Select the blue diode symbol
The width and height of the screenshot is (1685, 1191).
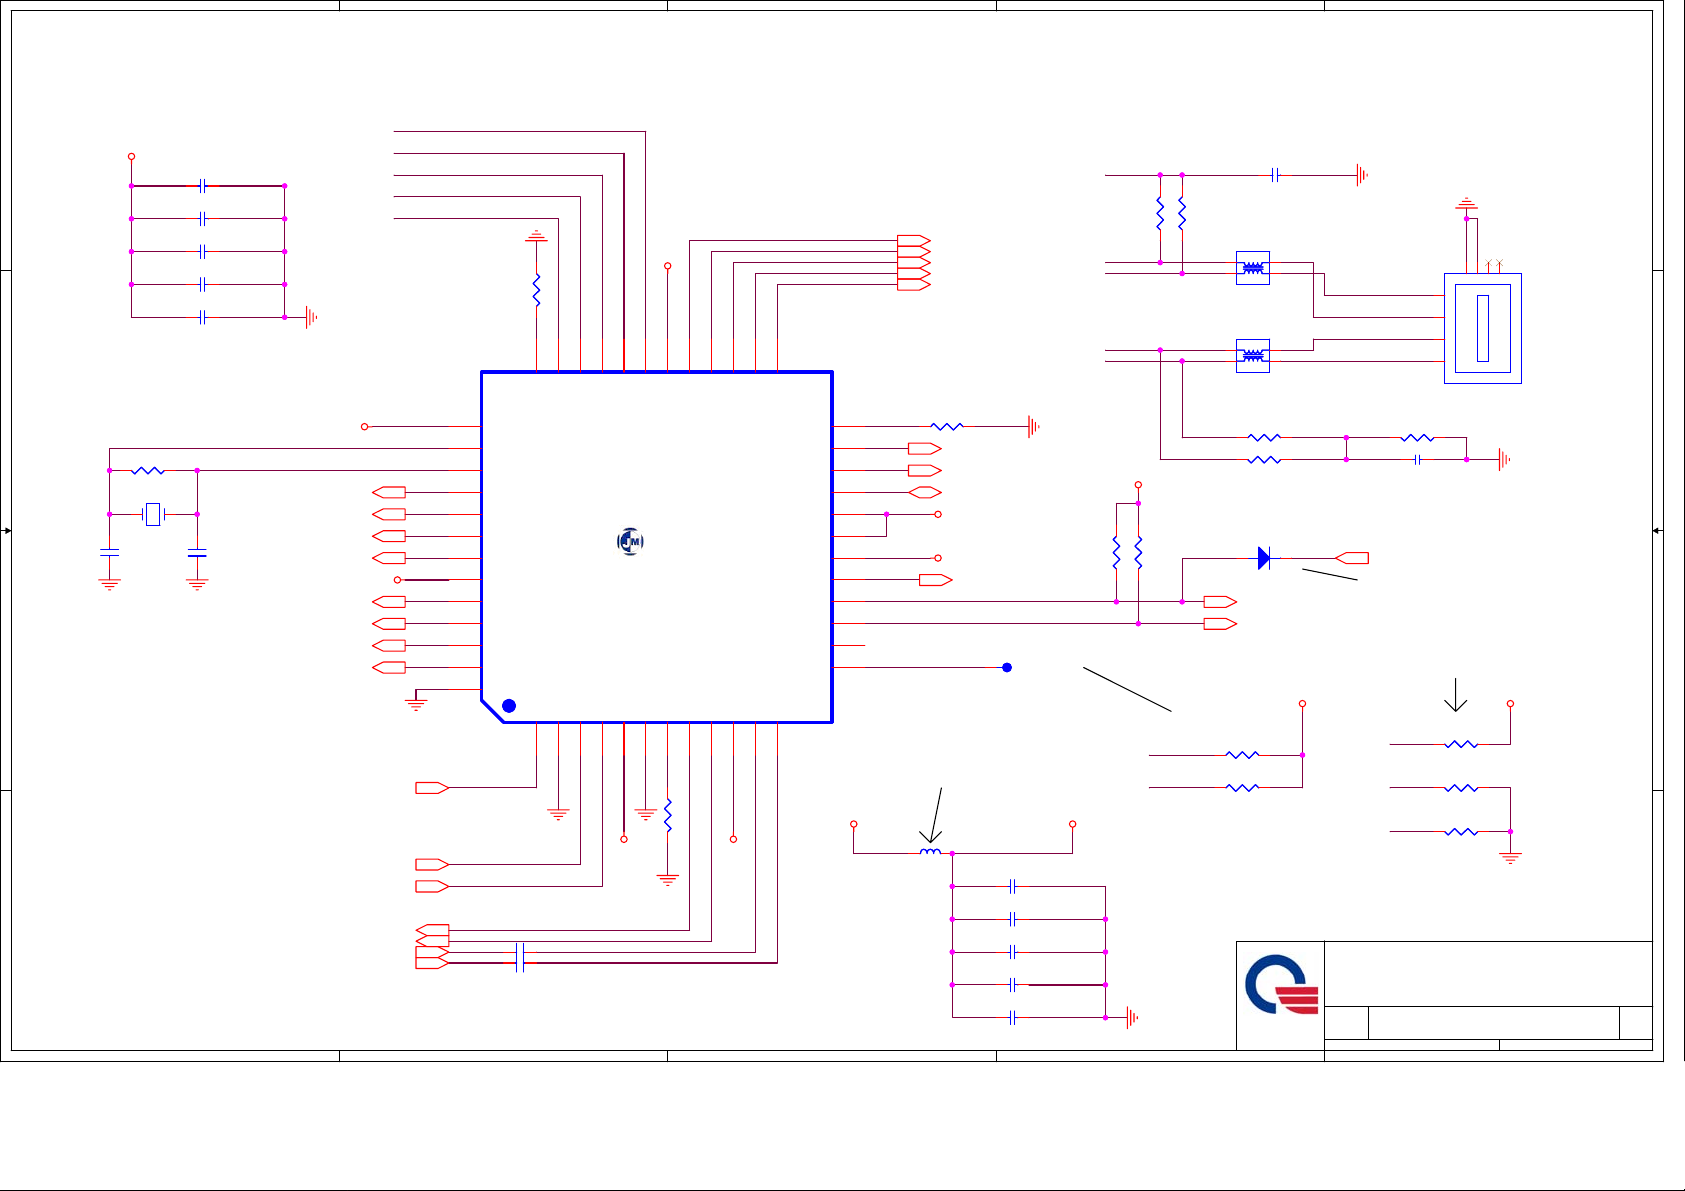click(x=1264, y=558)
